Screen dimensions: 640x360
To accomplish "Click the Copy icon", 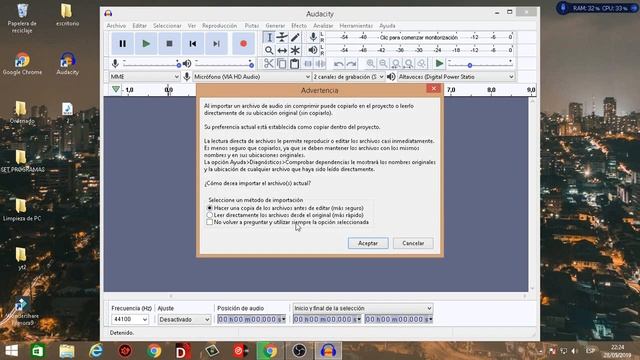I will 282,64.
